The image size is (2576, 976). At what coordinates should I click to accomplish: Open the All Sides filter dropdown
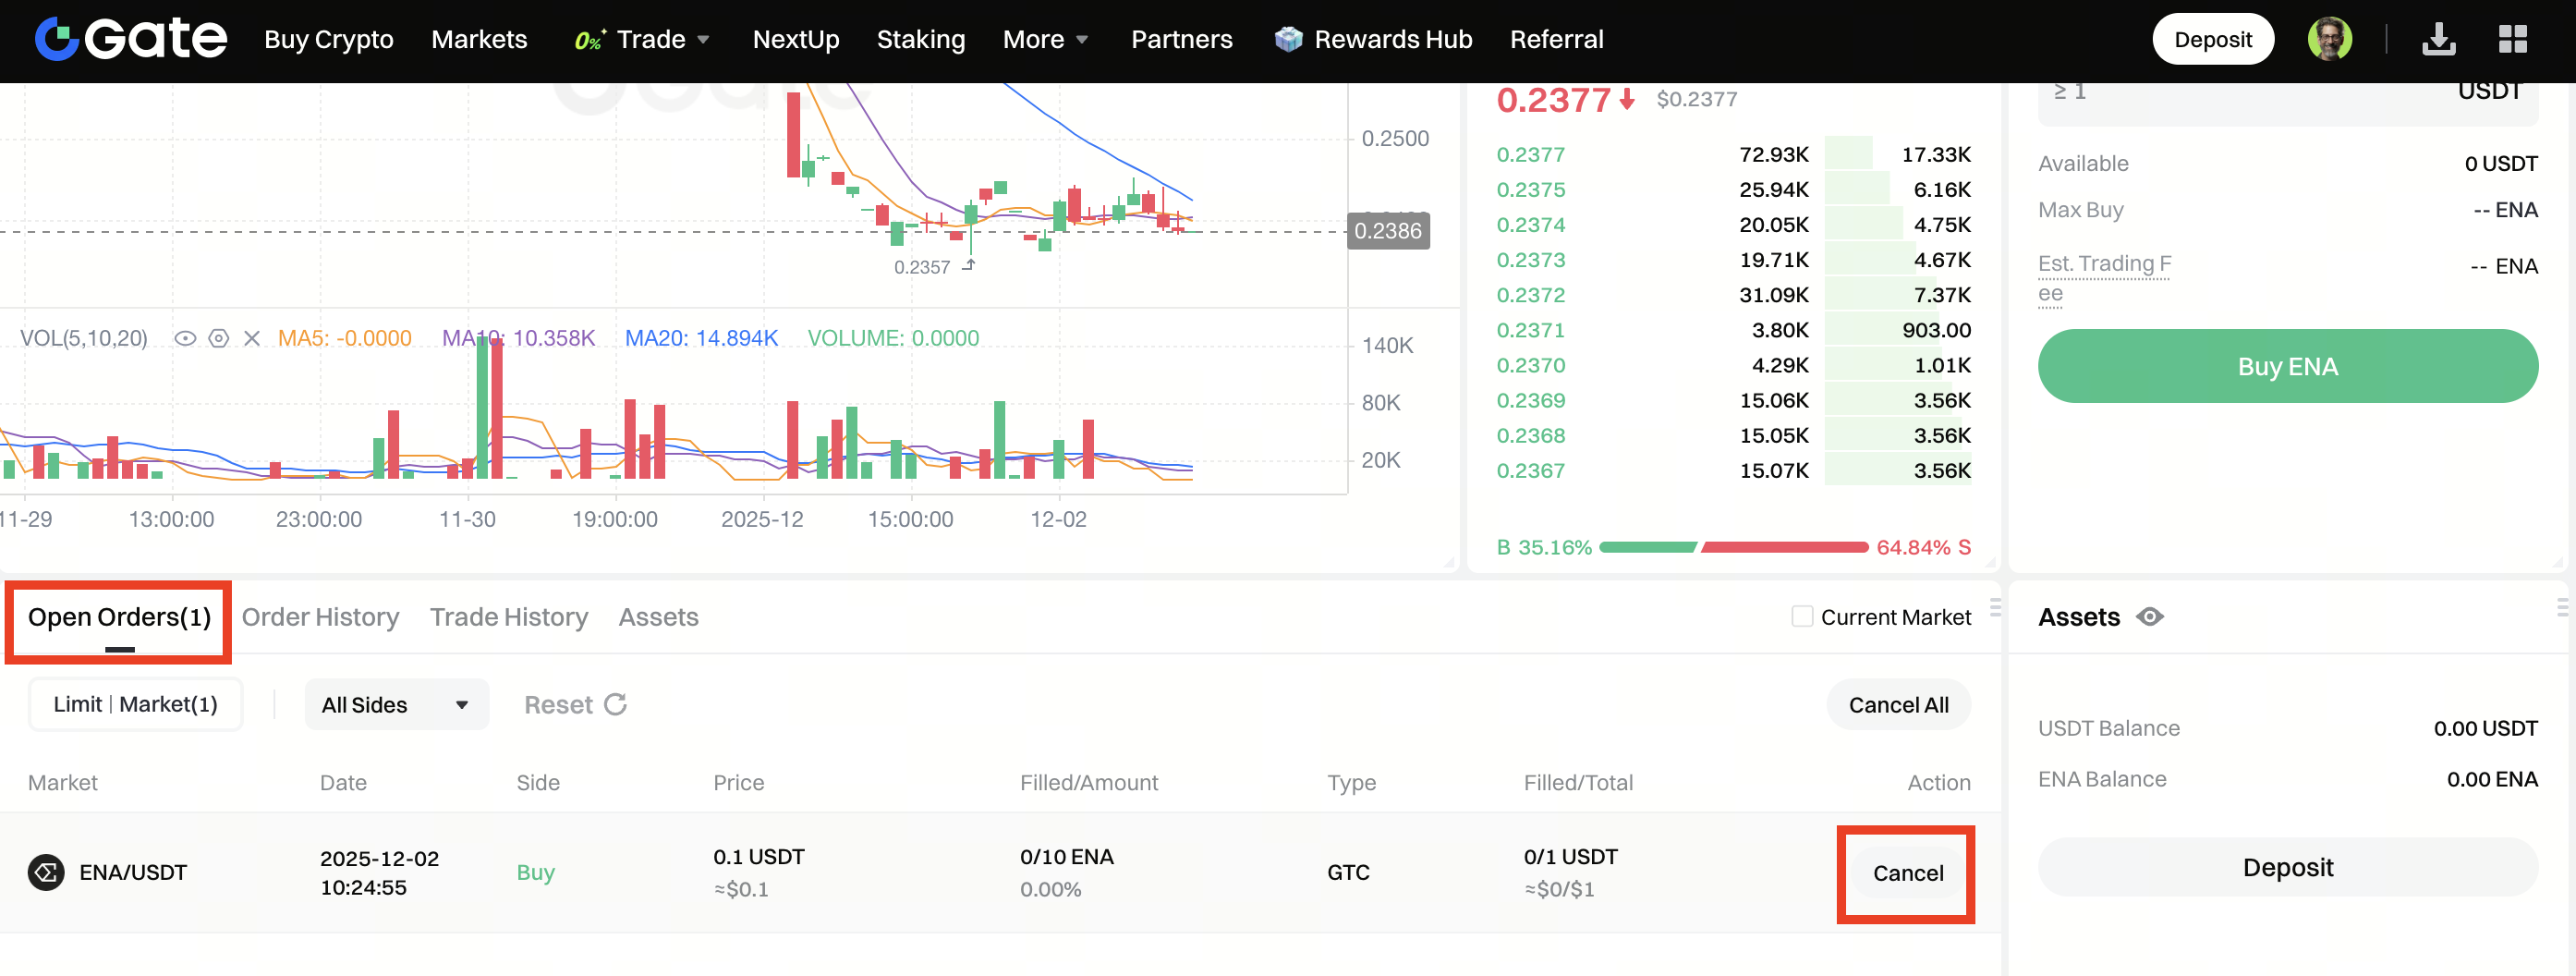pyautogui.click(x=396, y=704)
